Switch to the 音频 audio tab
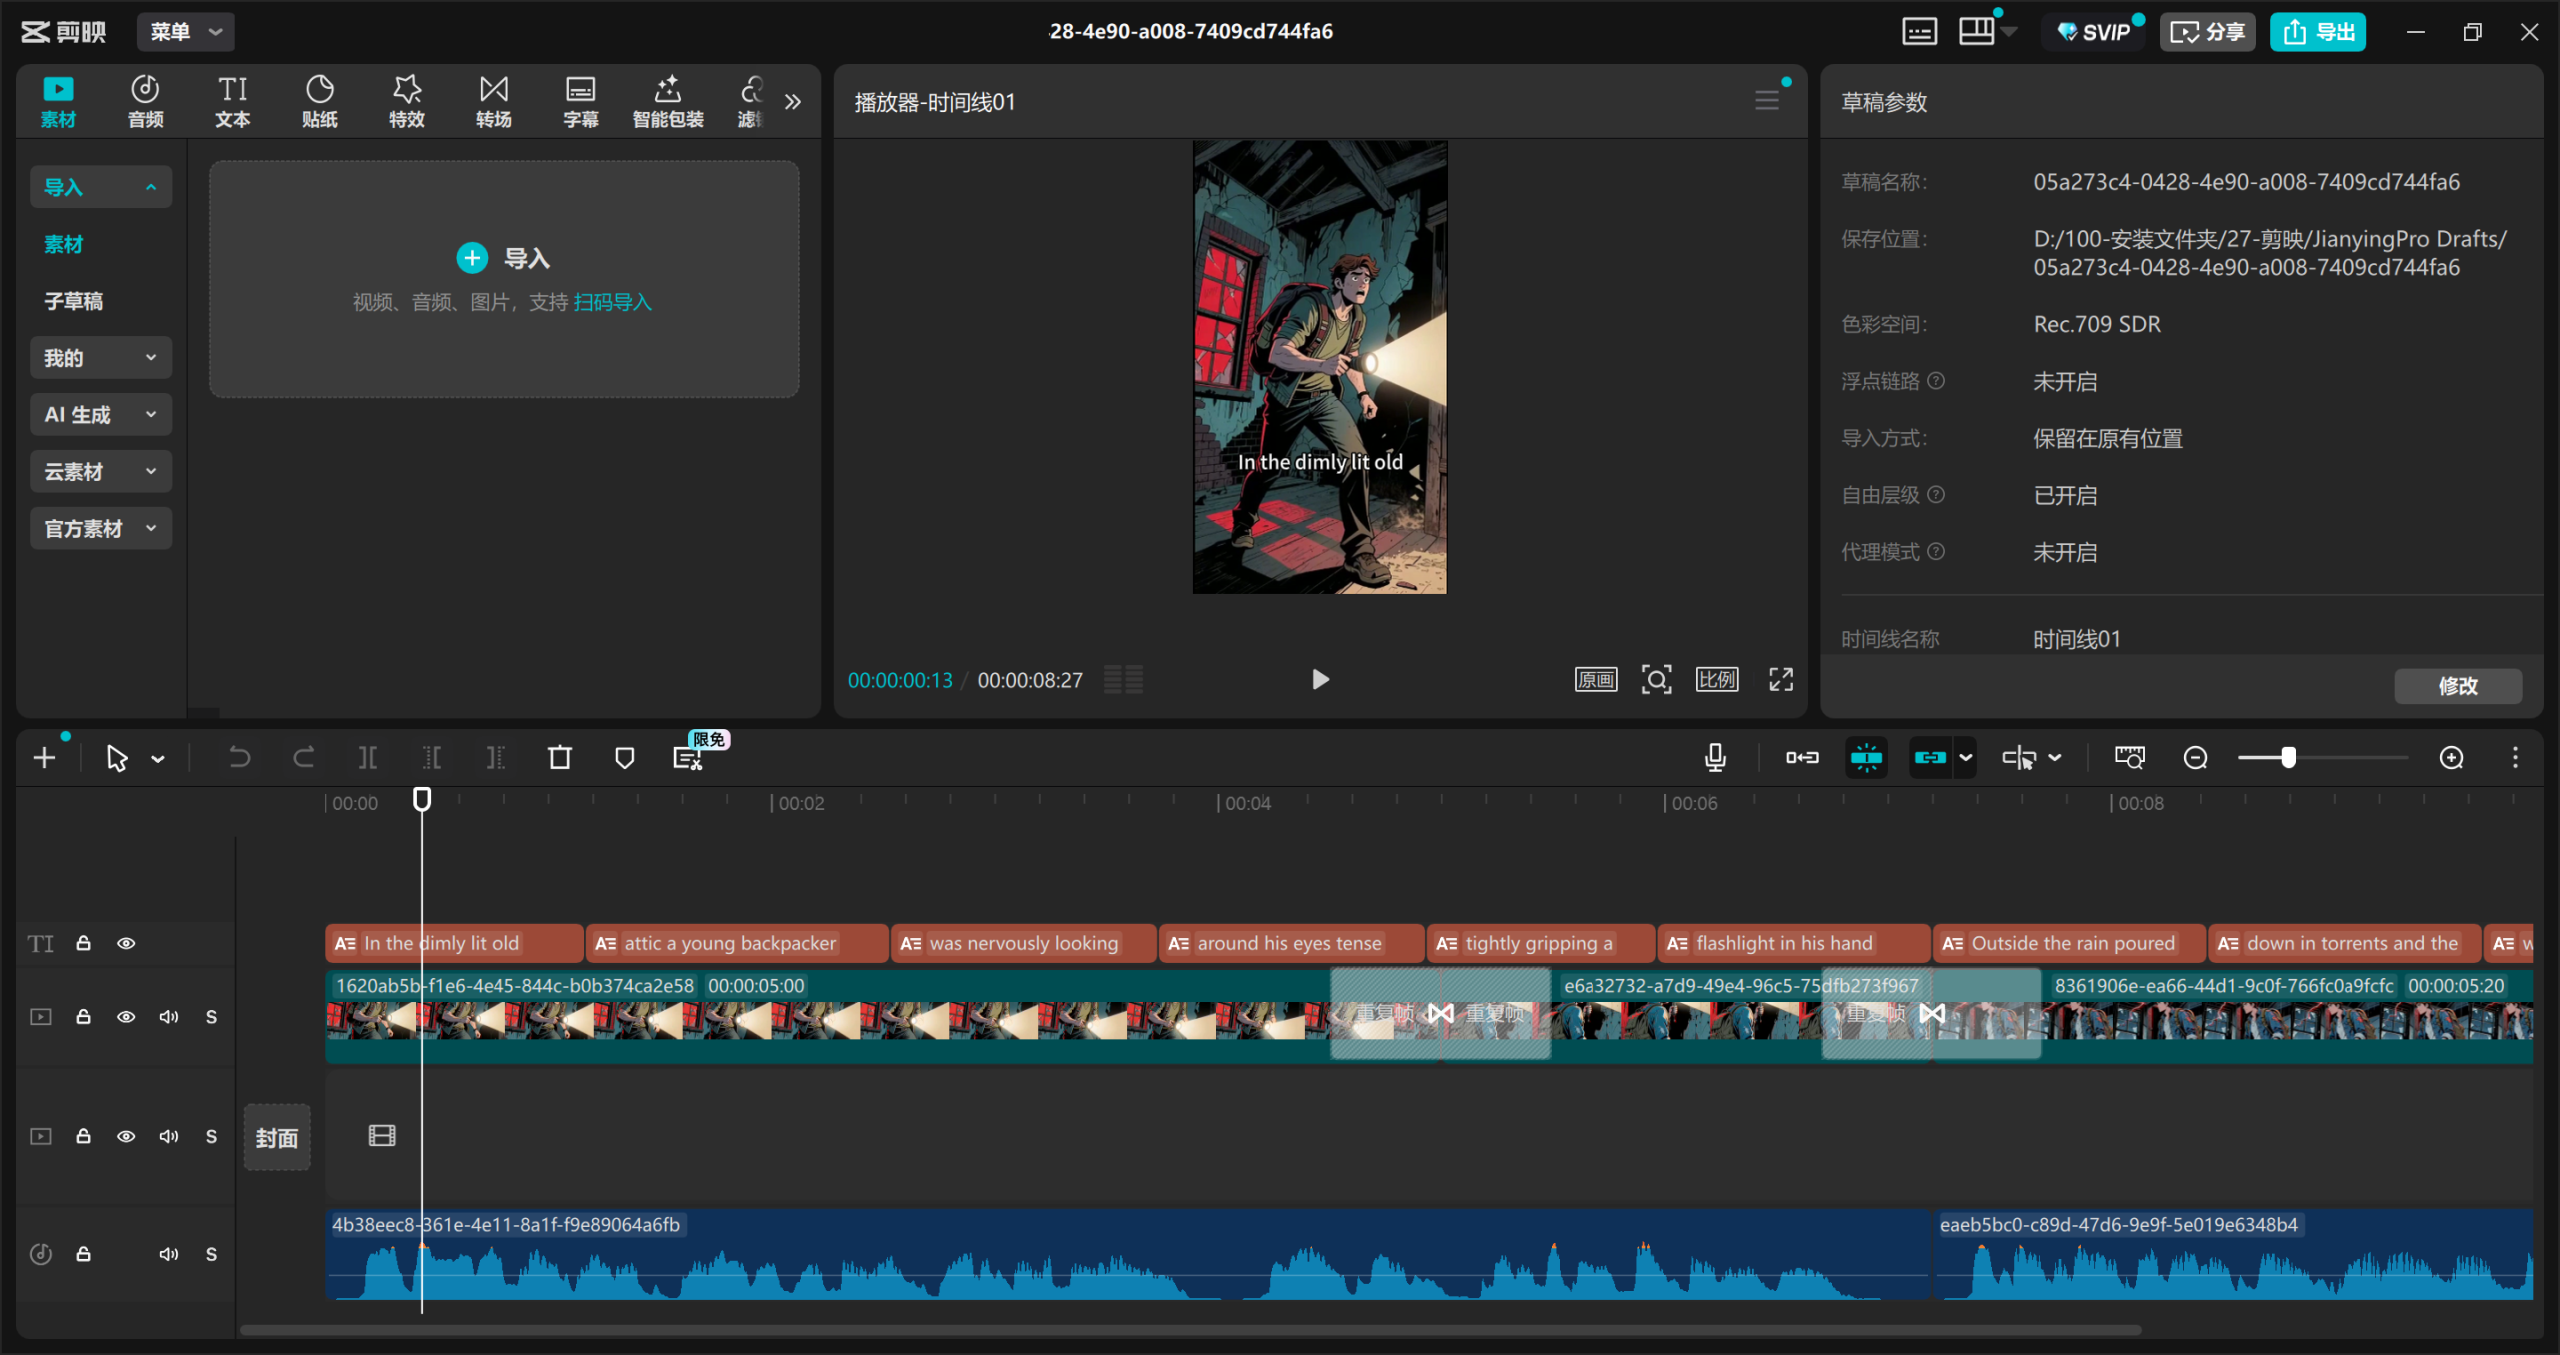Screen dimensions: 2560x1355 tap(145, 101)
